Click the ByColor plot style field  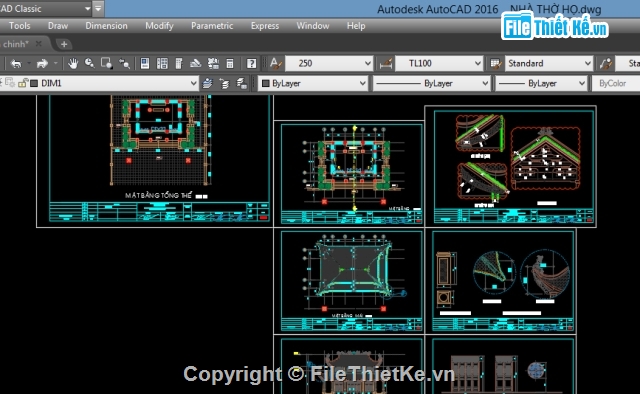pos(616,83)
